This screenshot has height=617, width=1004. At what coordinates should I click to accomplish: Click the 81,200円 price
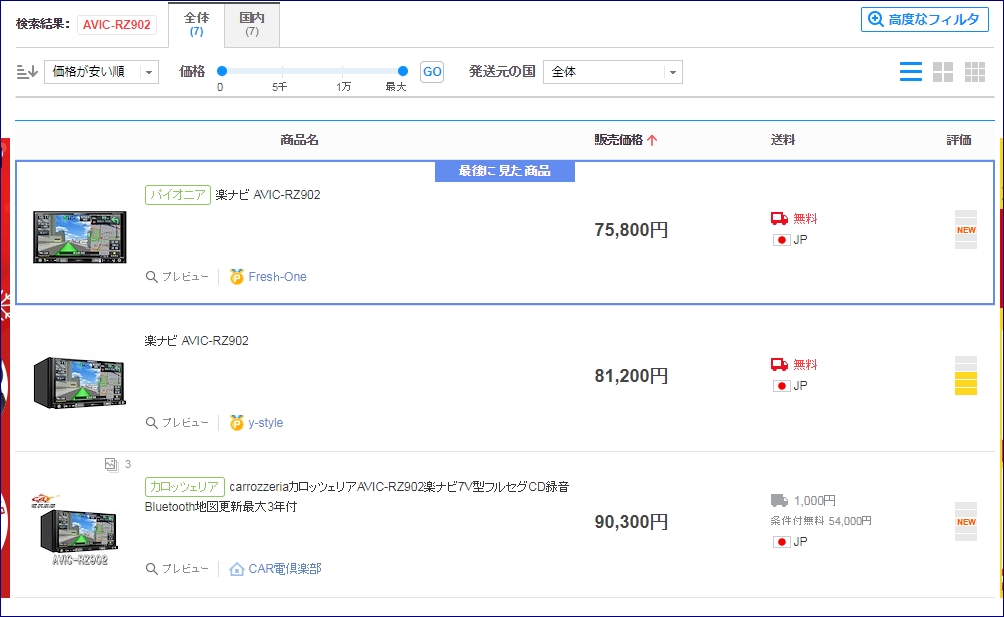pyautogui.click(x=631, y=376)
